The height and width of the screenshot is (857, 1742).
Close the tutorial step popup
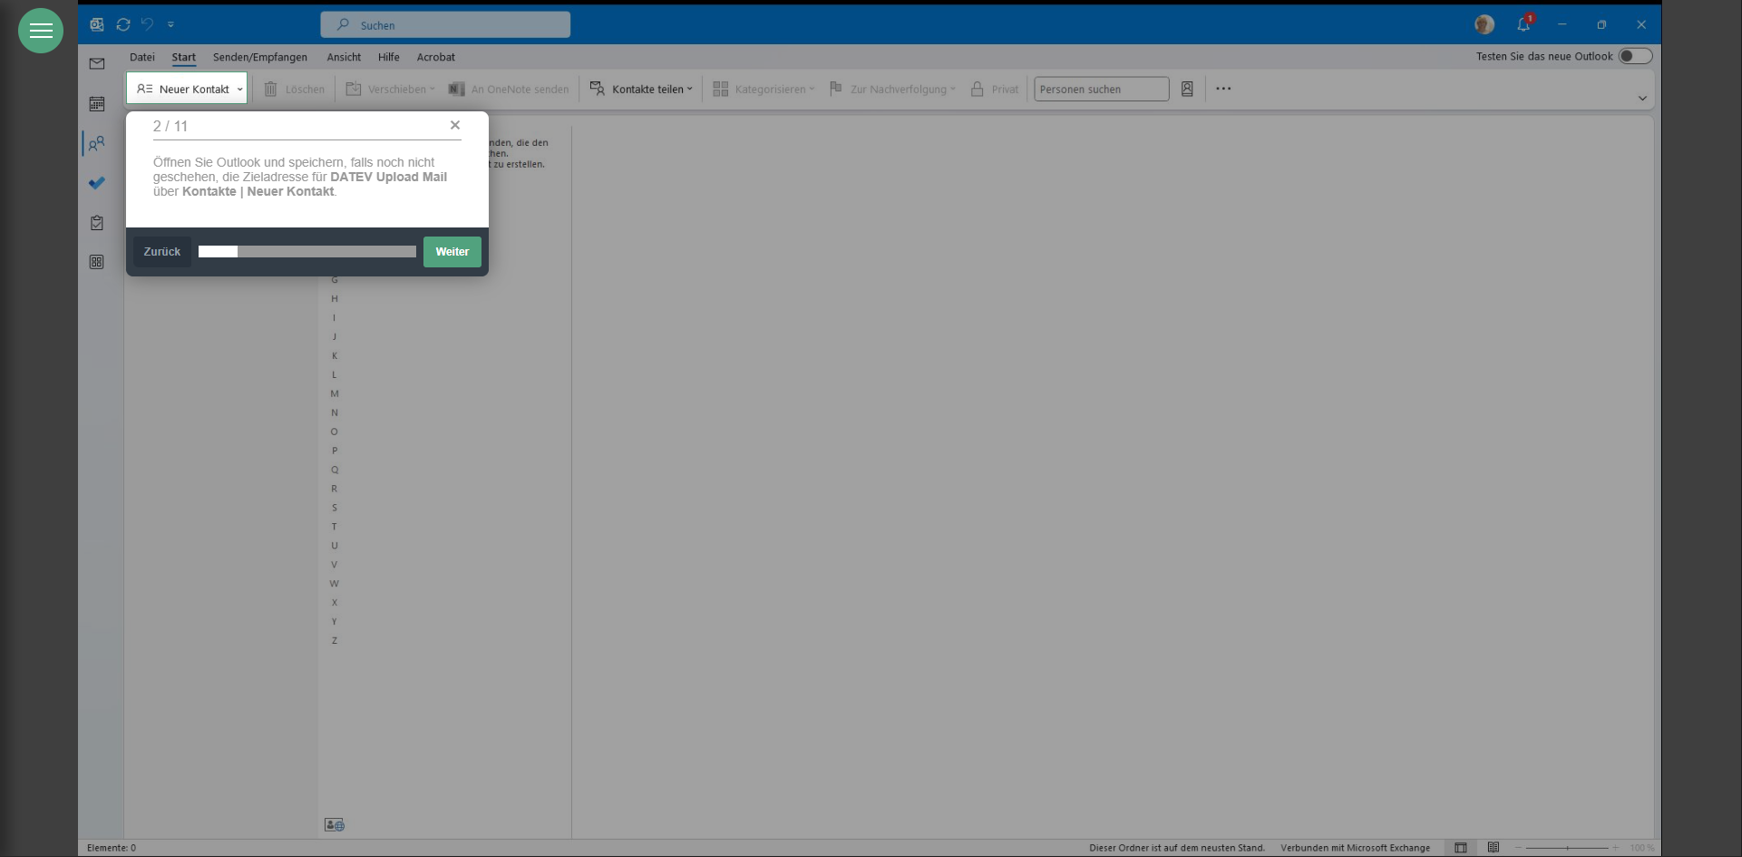(455, 125)
